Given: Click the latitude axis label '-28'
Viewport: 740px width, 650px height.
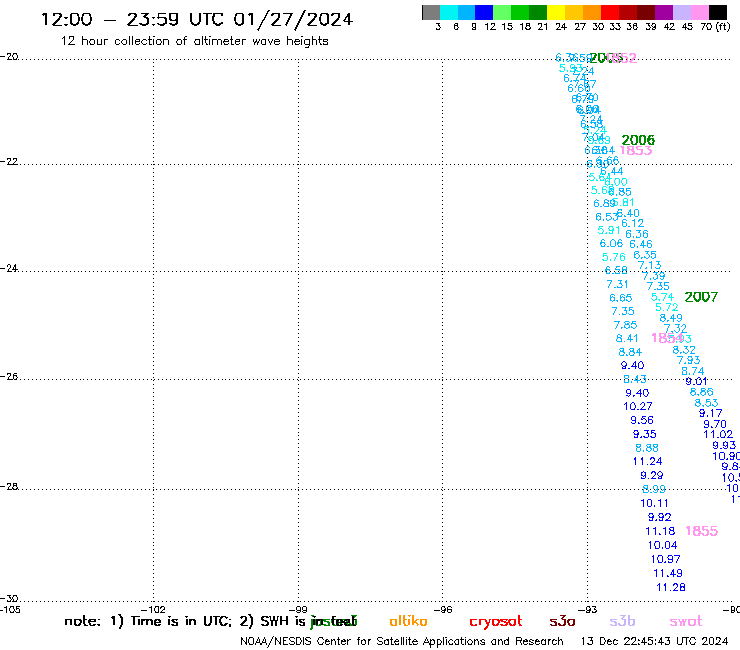Looking at the screenshot, I should 9,486.
